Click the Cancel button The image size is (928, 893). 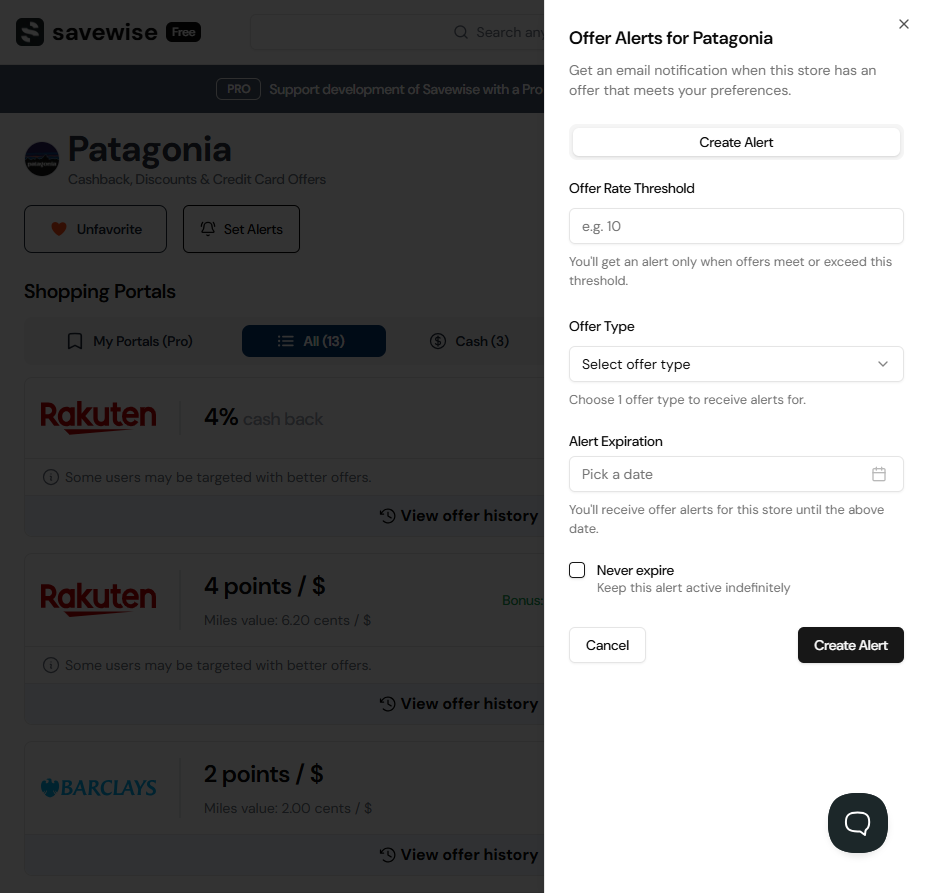[x=607, y=645]
